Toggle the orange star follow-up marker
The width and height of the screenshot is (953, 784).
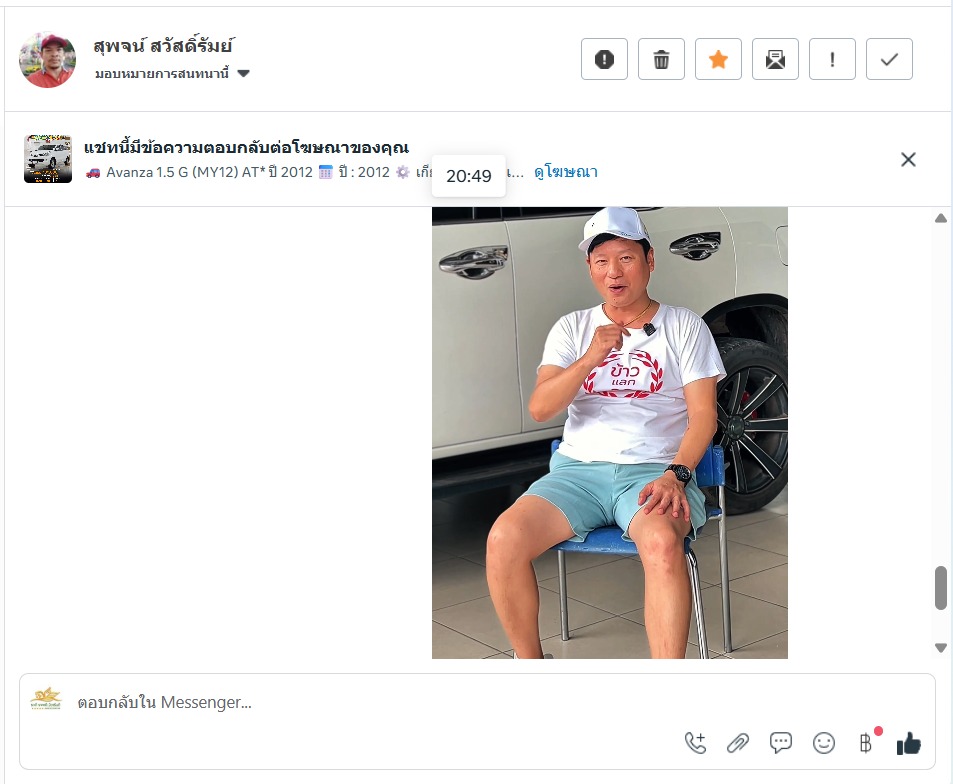click(718, 59)
